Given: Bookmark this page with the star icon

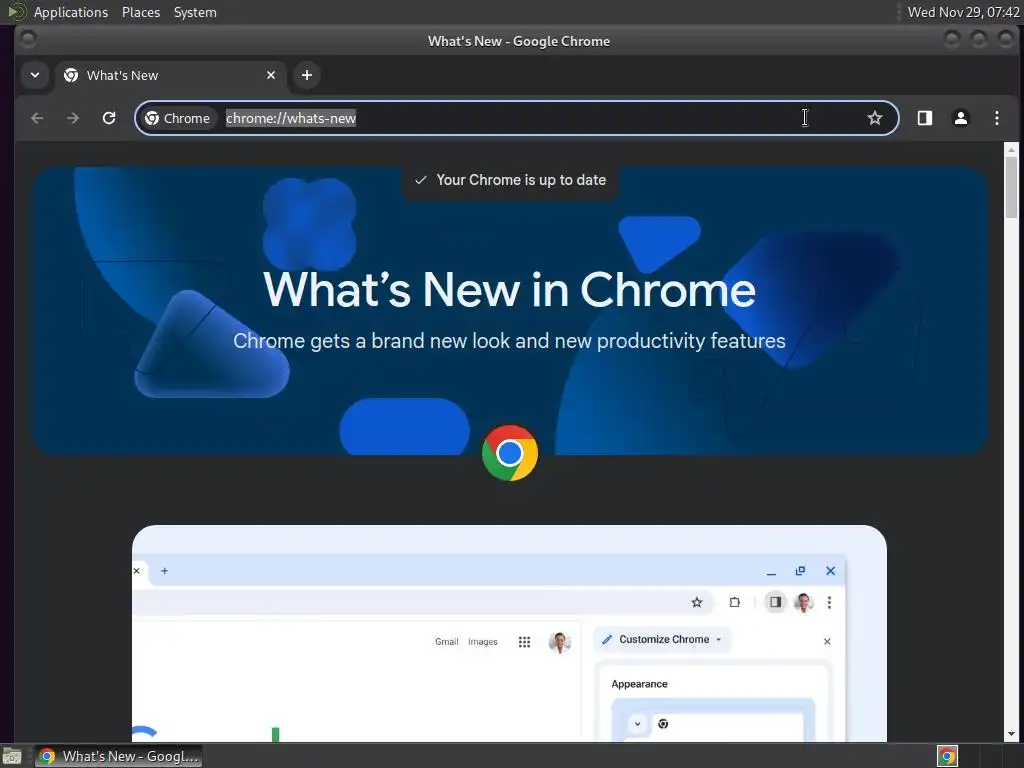Looking at the screenshot, I should tap(874, 118).
